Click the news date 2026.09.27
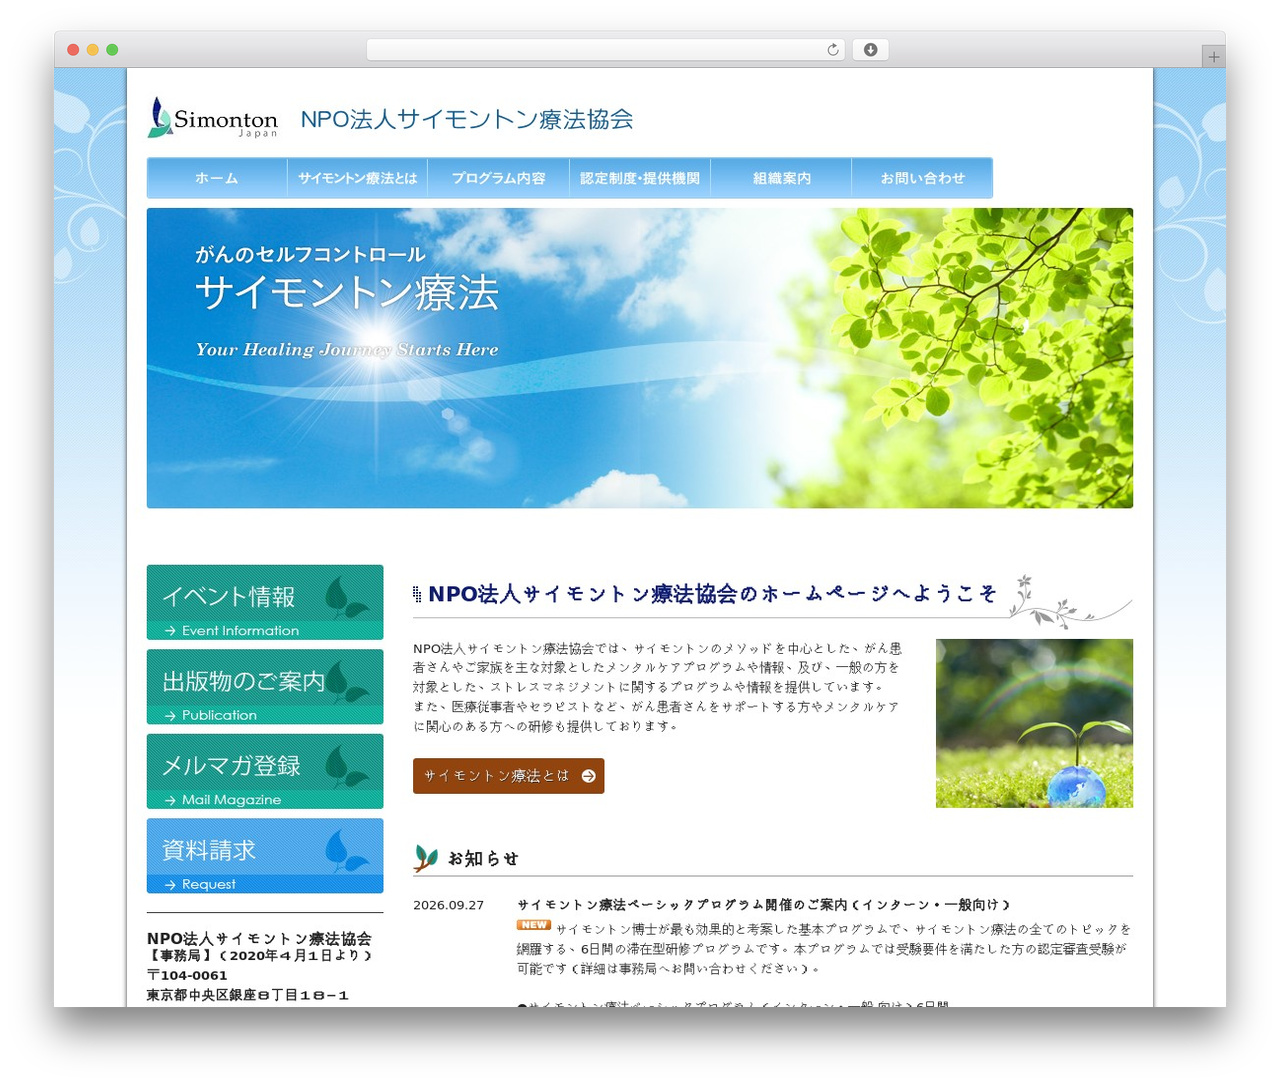 [x=448, y=905]
